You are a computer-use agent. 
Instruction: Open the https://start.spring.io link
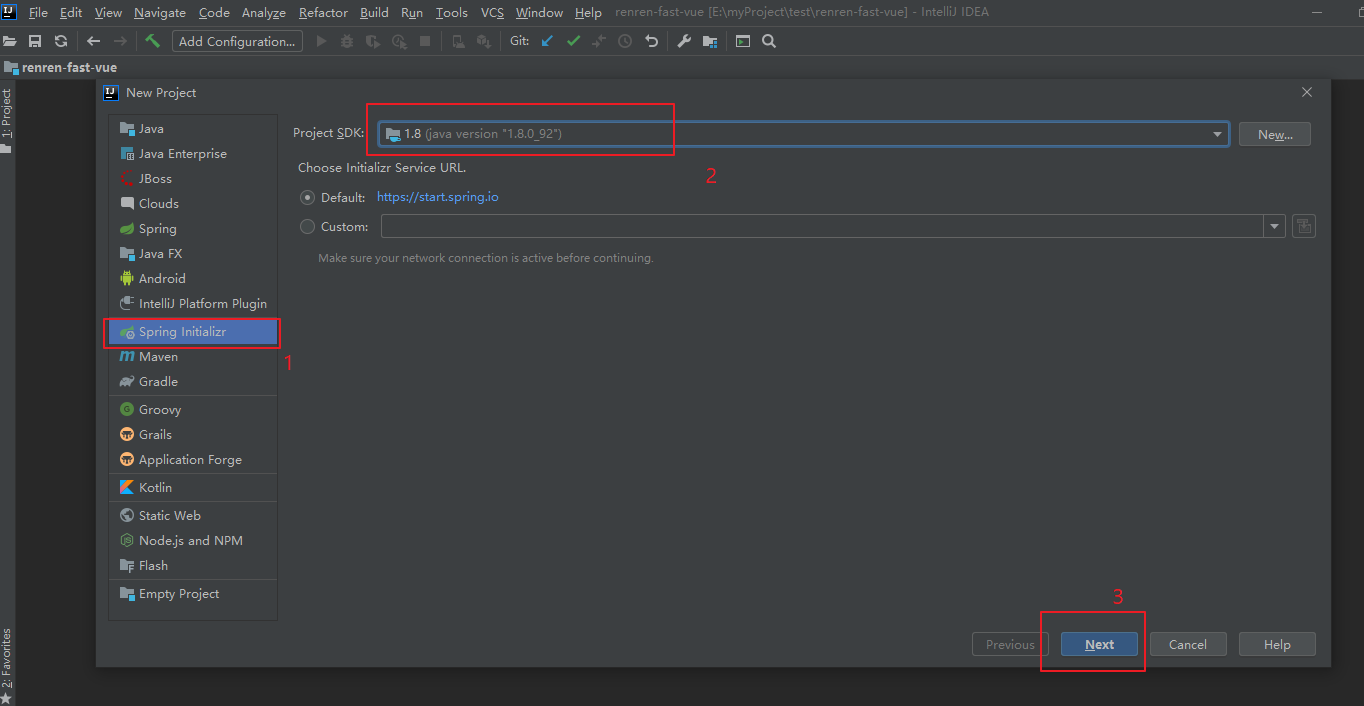[438, 197]
